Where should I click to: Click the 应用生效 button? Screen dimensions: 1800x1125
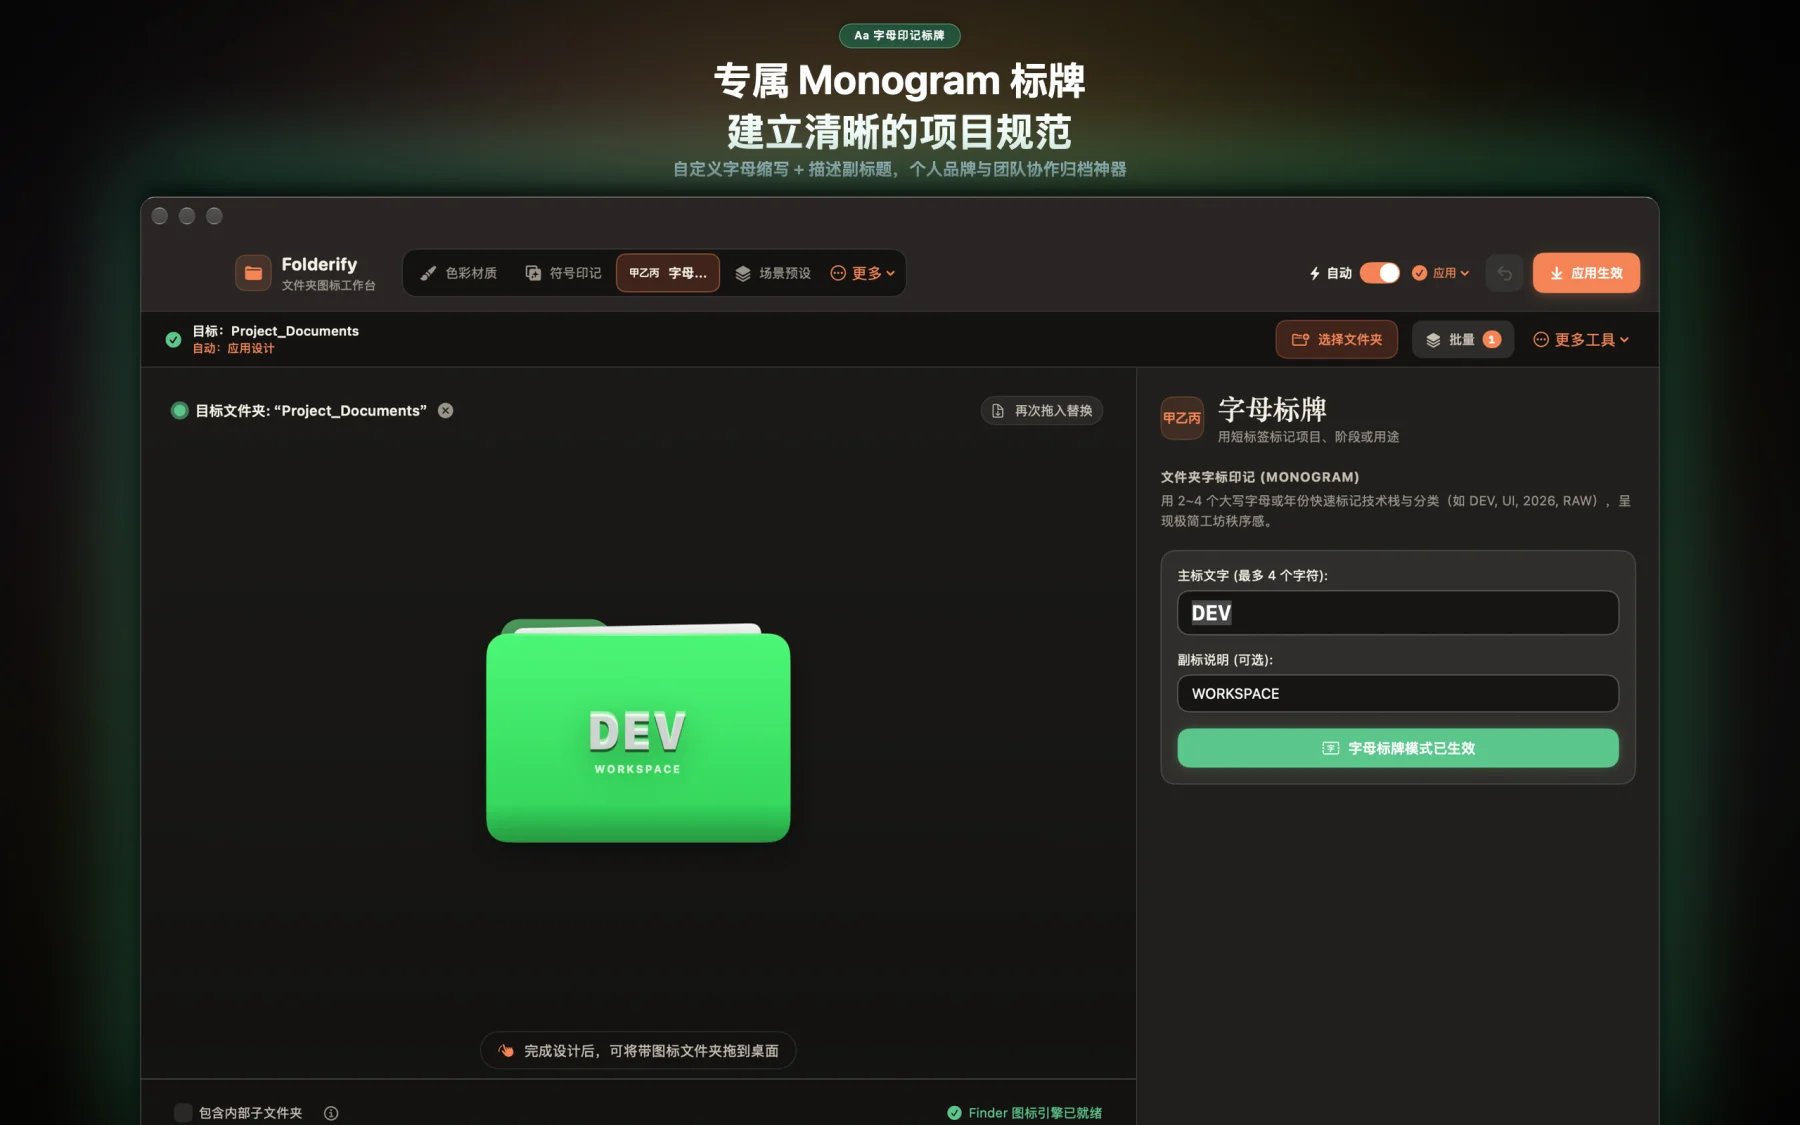(x=1586, y=273)
